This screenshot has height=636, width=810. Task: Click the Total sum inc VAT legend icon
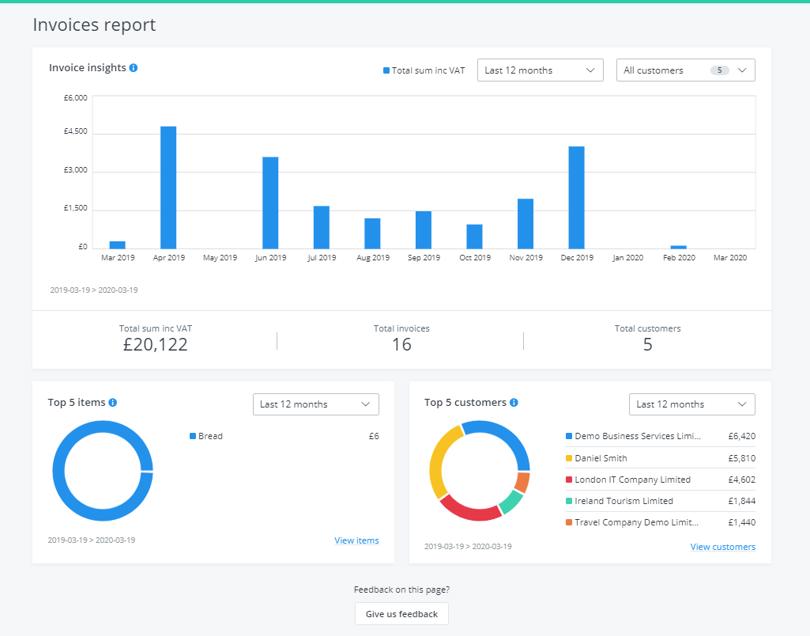point(384,70)
